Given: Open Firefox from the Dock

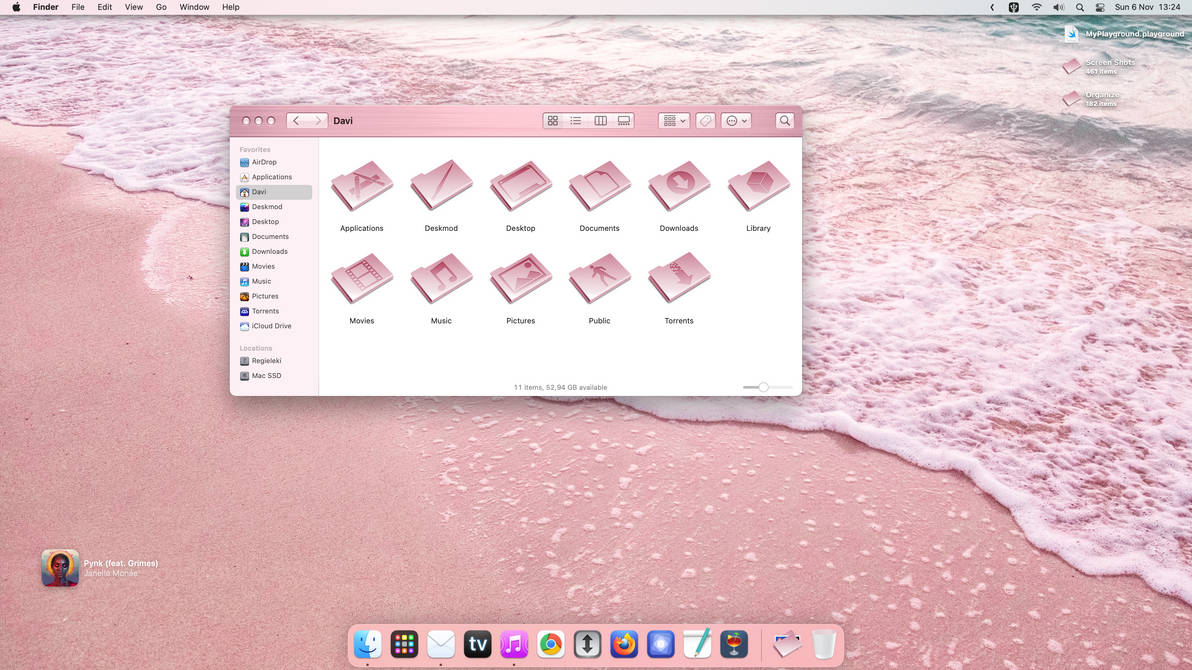Looking at the screenshot, I should pyautogui.click(x=624, y=644).
